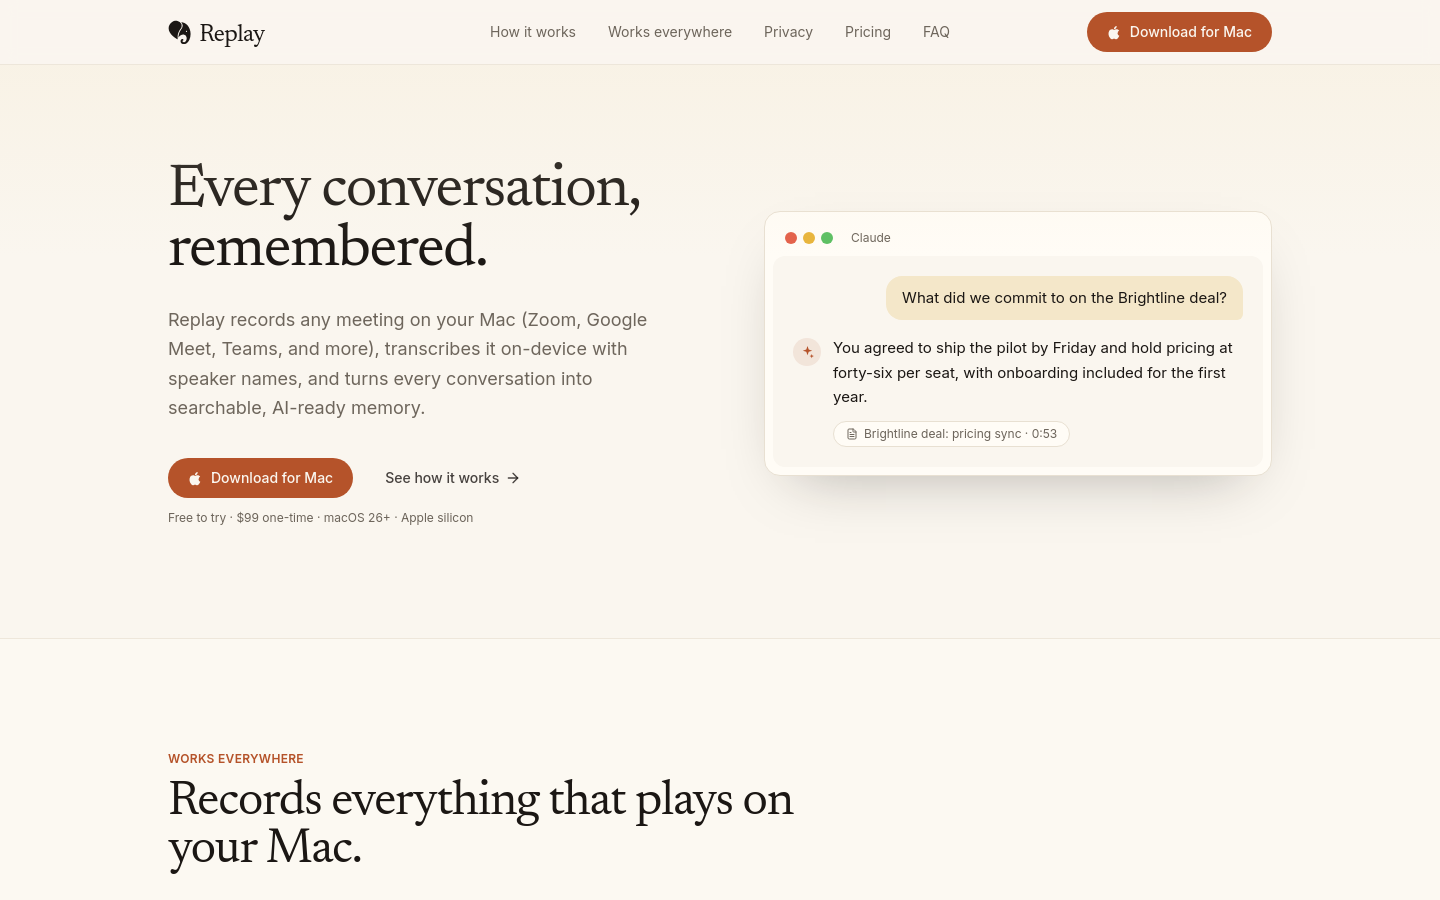Click the Brightline deal question bubble

click(1064, 298)
